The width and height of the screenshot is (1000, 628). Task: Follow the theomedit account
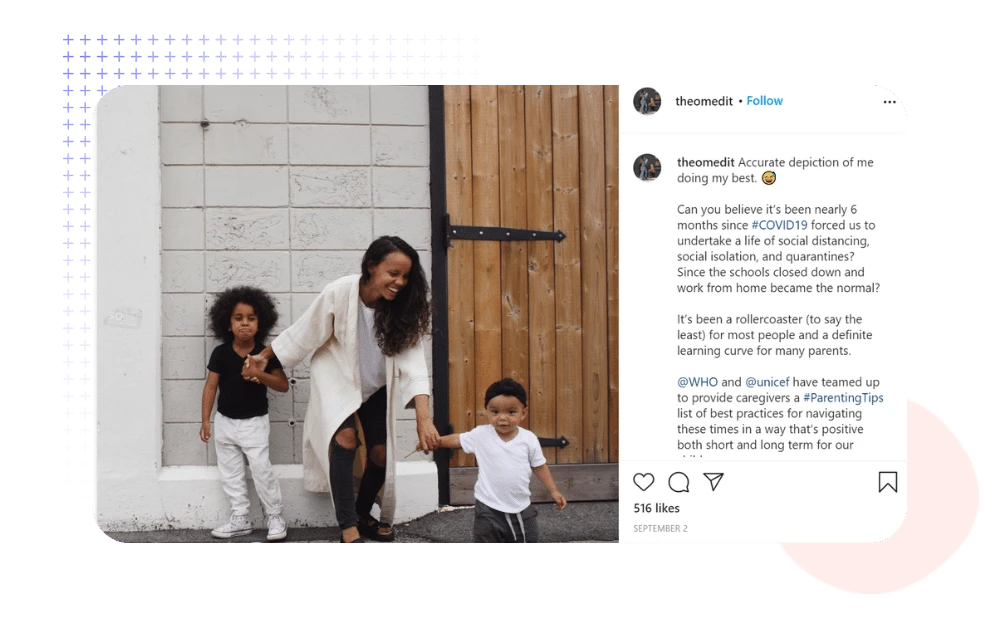[765, 101]
